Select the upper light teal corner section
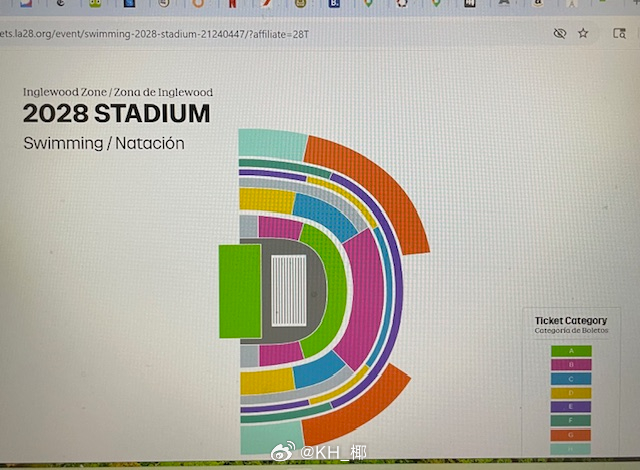The width and height of the screenshot is (640, 470). tap(271, 143)
